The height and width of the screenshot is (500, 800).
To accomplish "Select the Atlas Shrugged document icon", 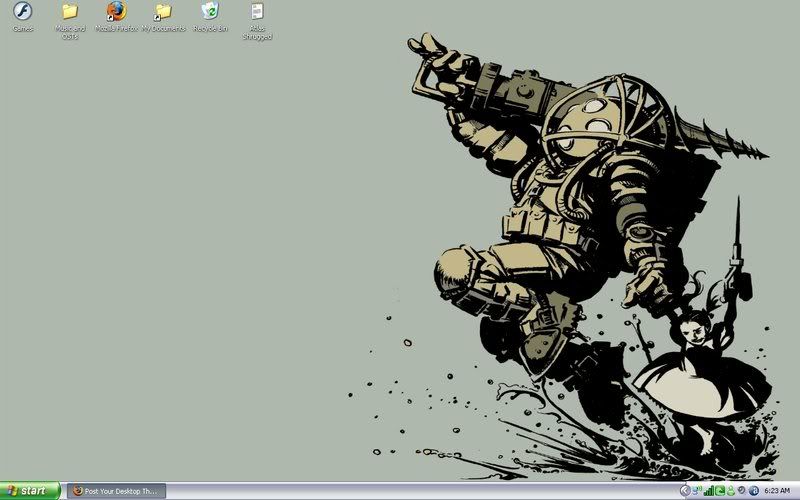I will click(x=257, y=12).
